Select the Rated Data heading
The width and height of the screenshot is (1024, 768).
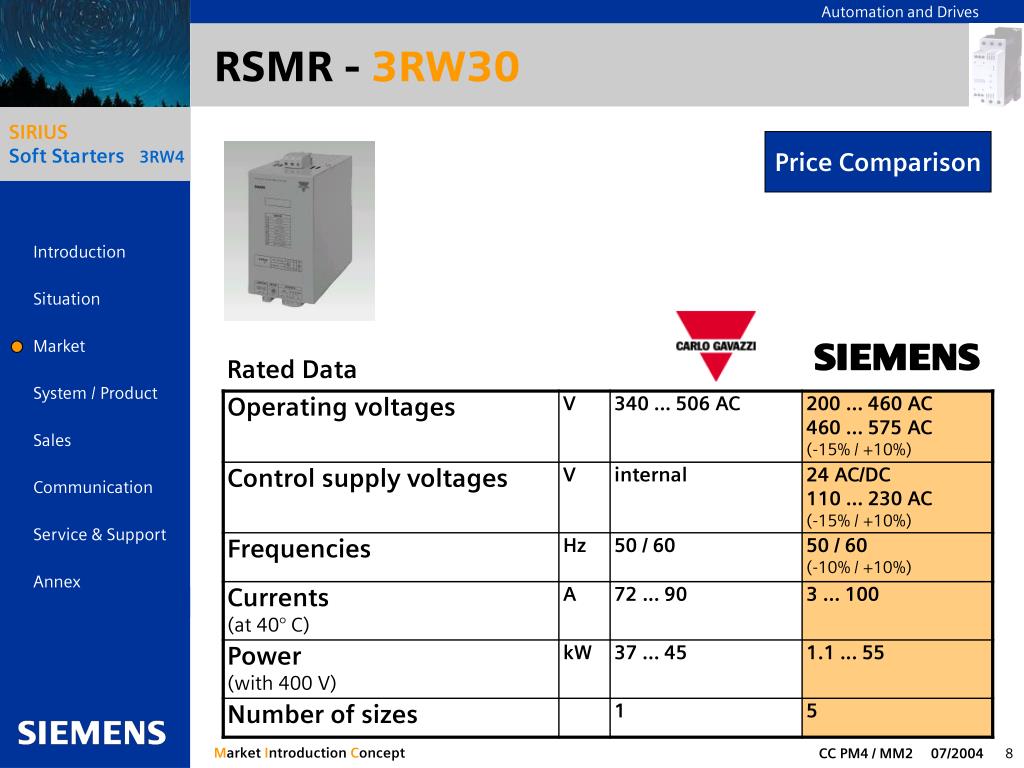click(292, 370)
